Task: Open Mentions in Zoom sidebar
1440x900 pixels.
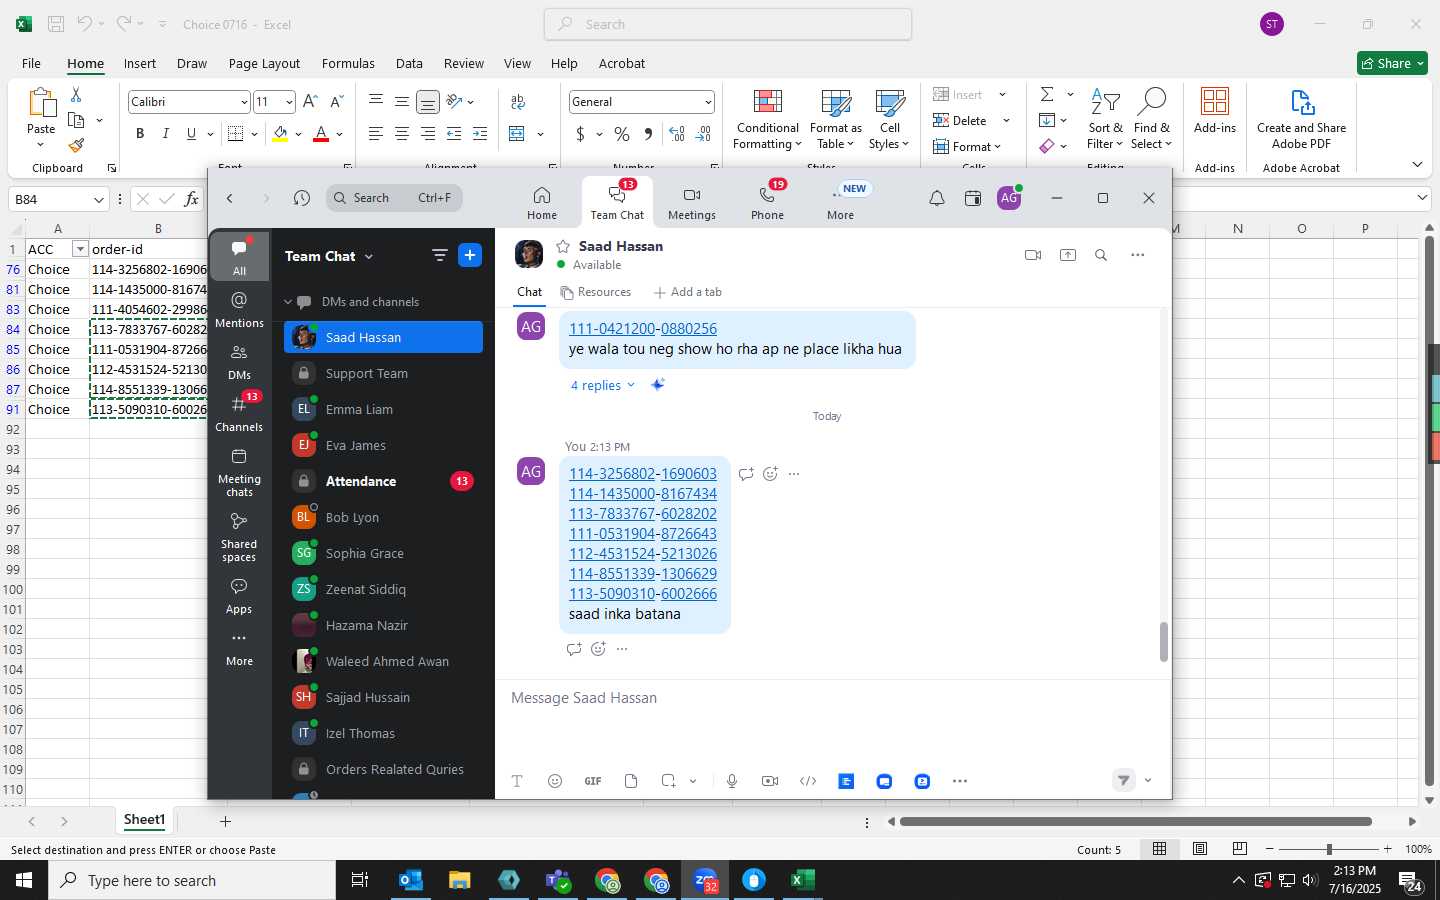Action: [x=239, y=309]
